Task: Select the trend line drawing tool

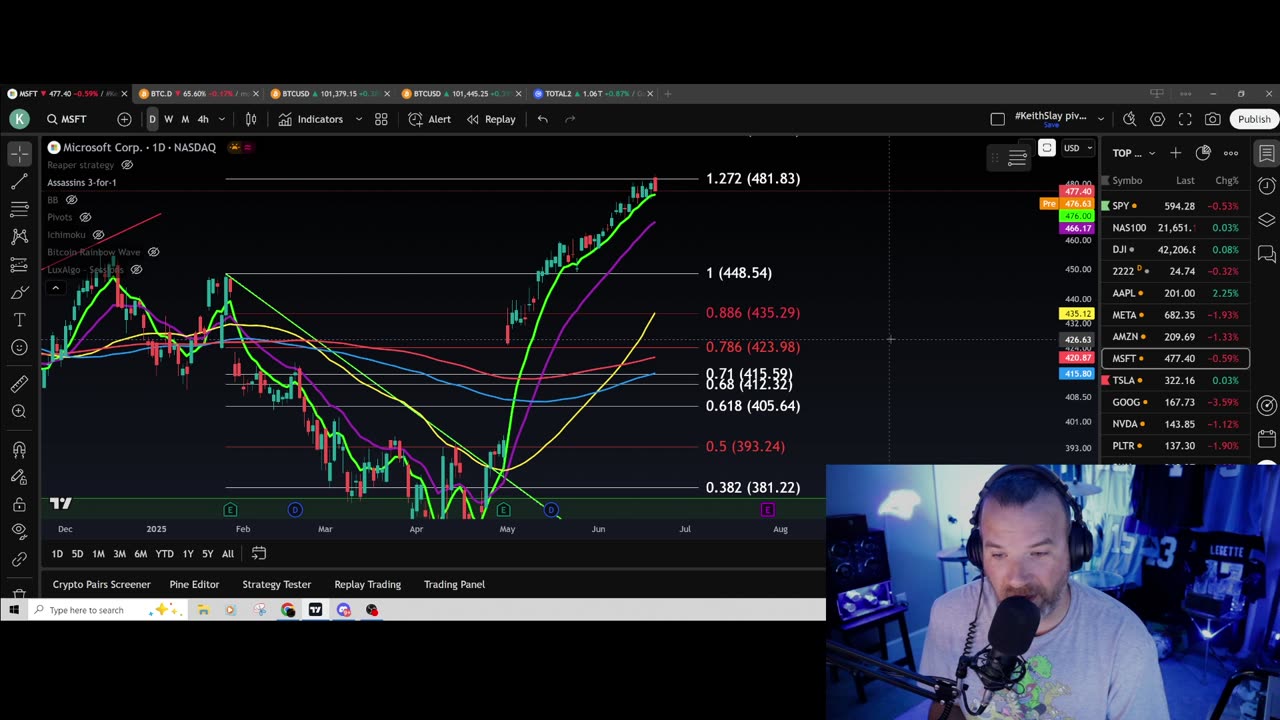Action: [19, 181]
